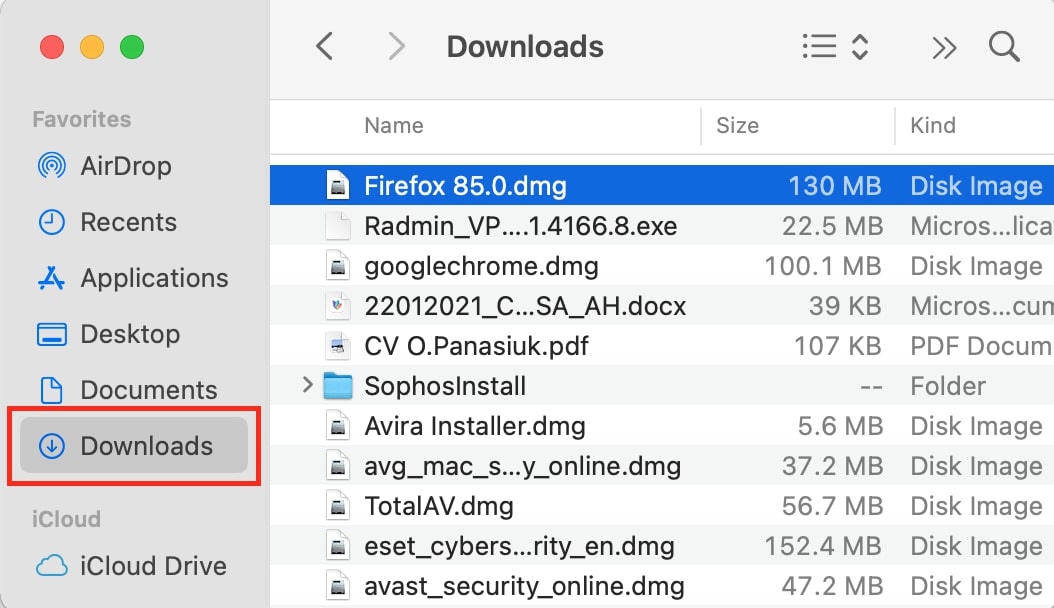Click the Applications sidebar icon
This screenshot has width=1054, height=608.
[52, 277]
